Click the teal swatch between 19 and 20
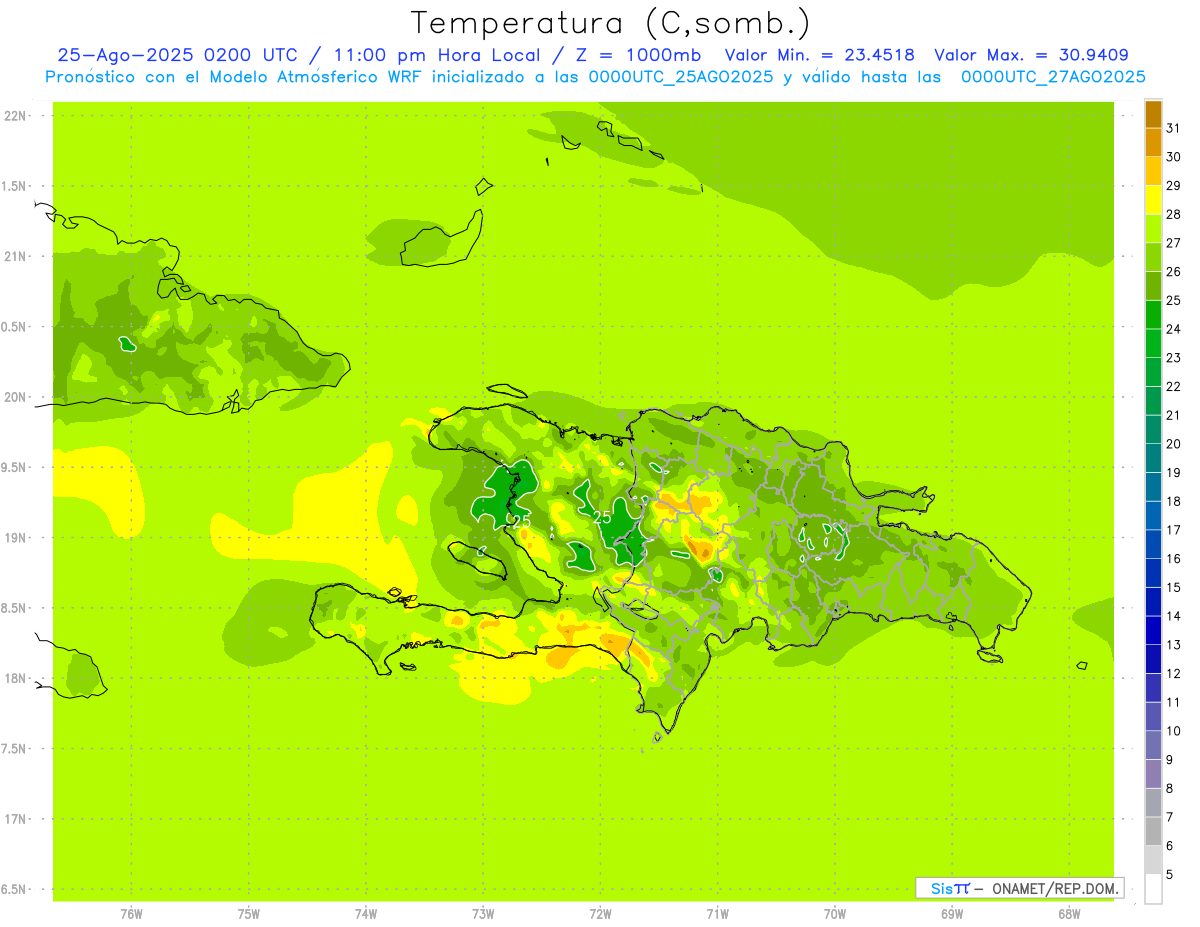This screenshot has height=927, width=1200. coord(1153,458)
